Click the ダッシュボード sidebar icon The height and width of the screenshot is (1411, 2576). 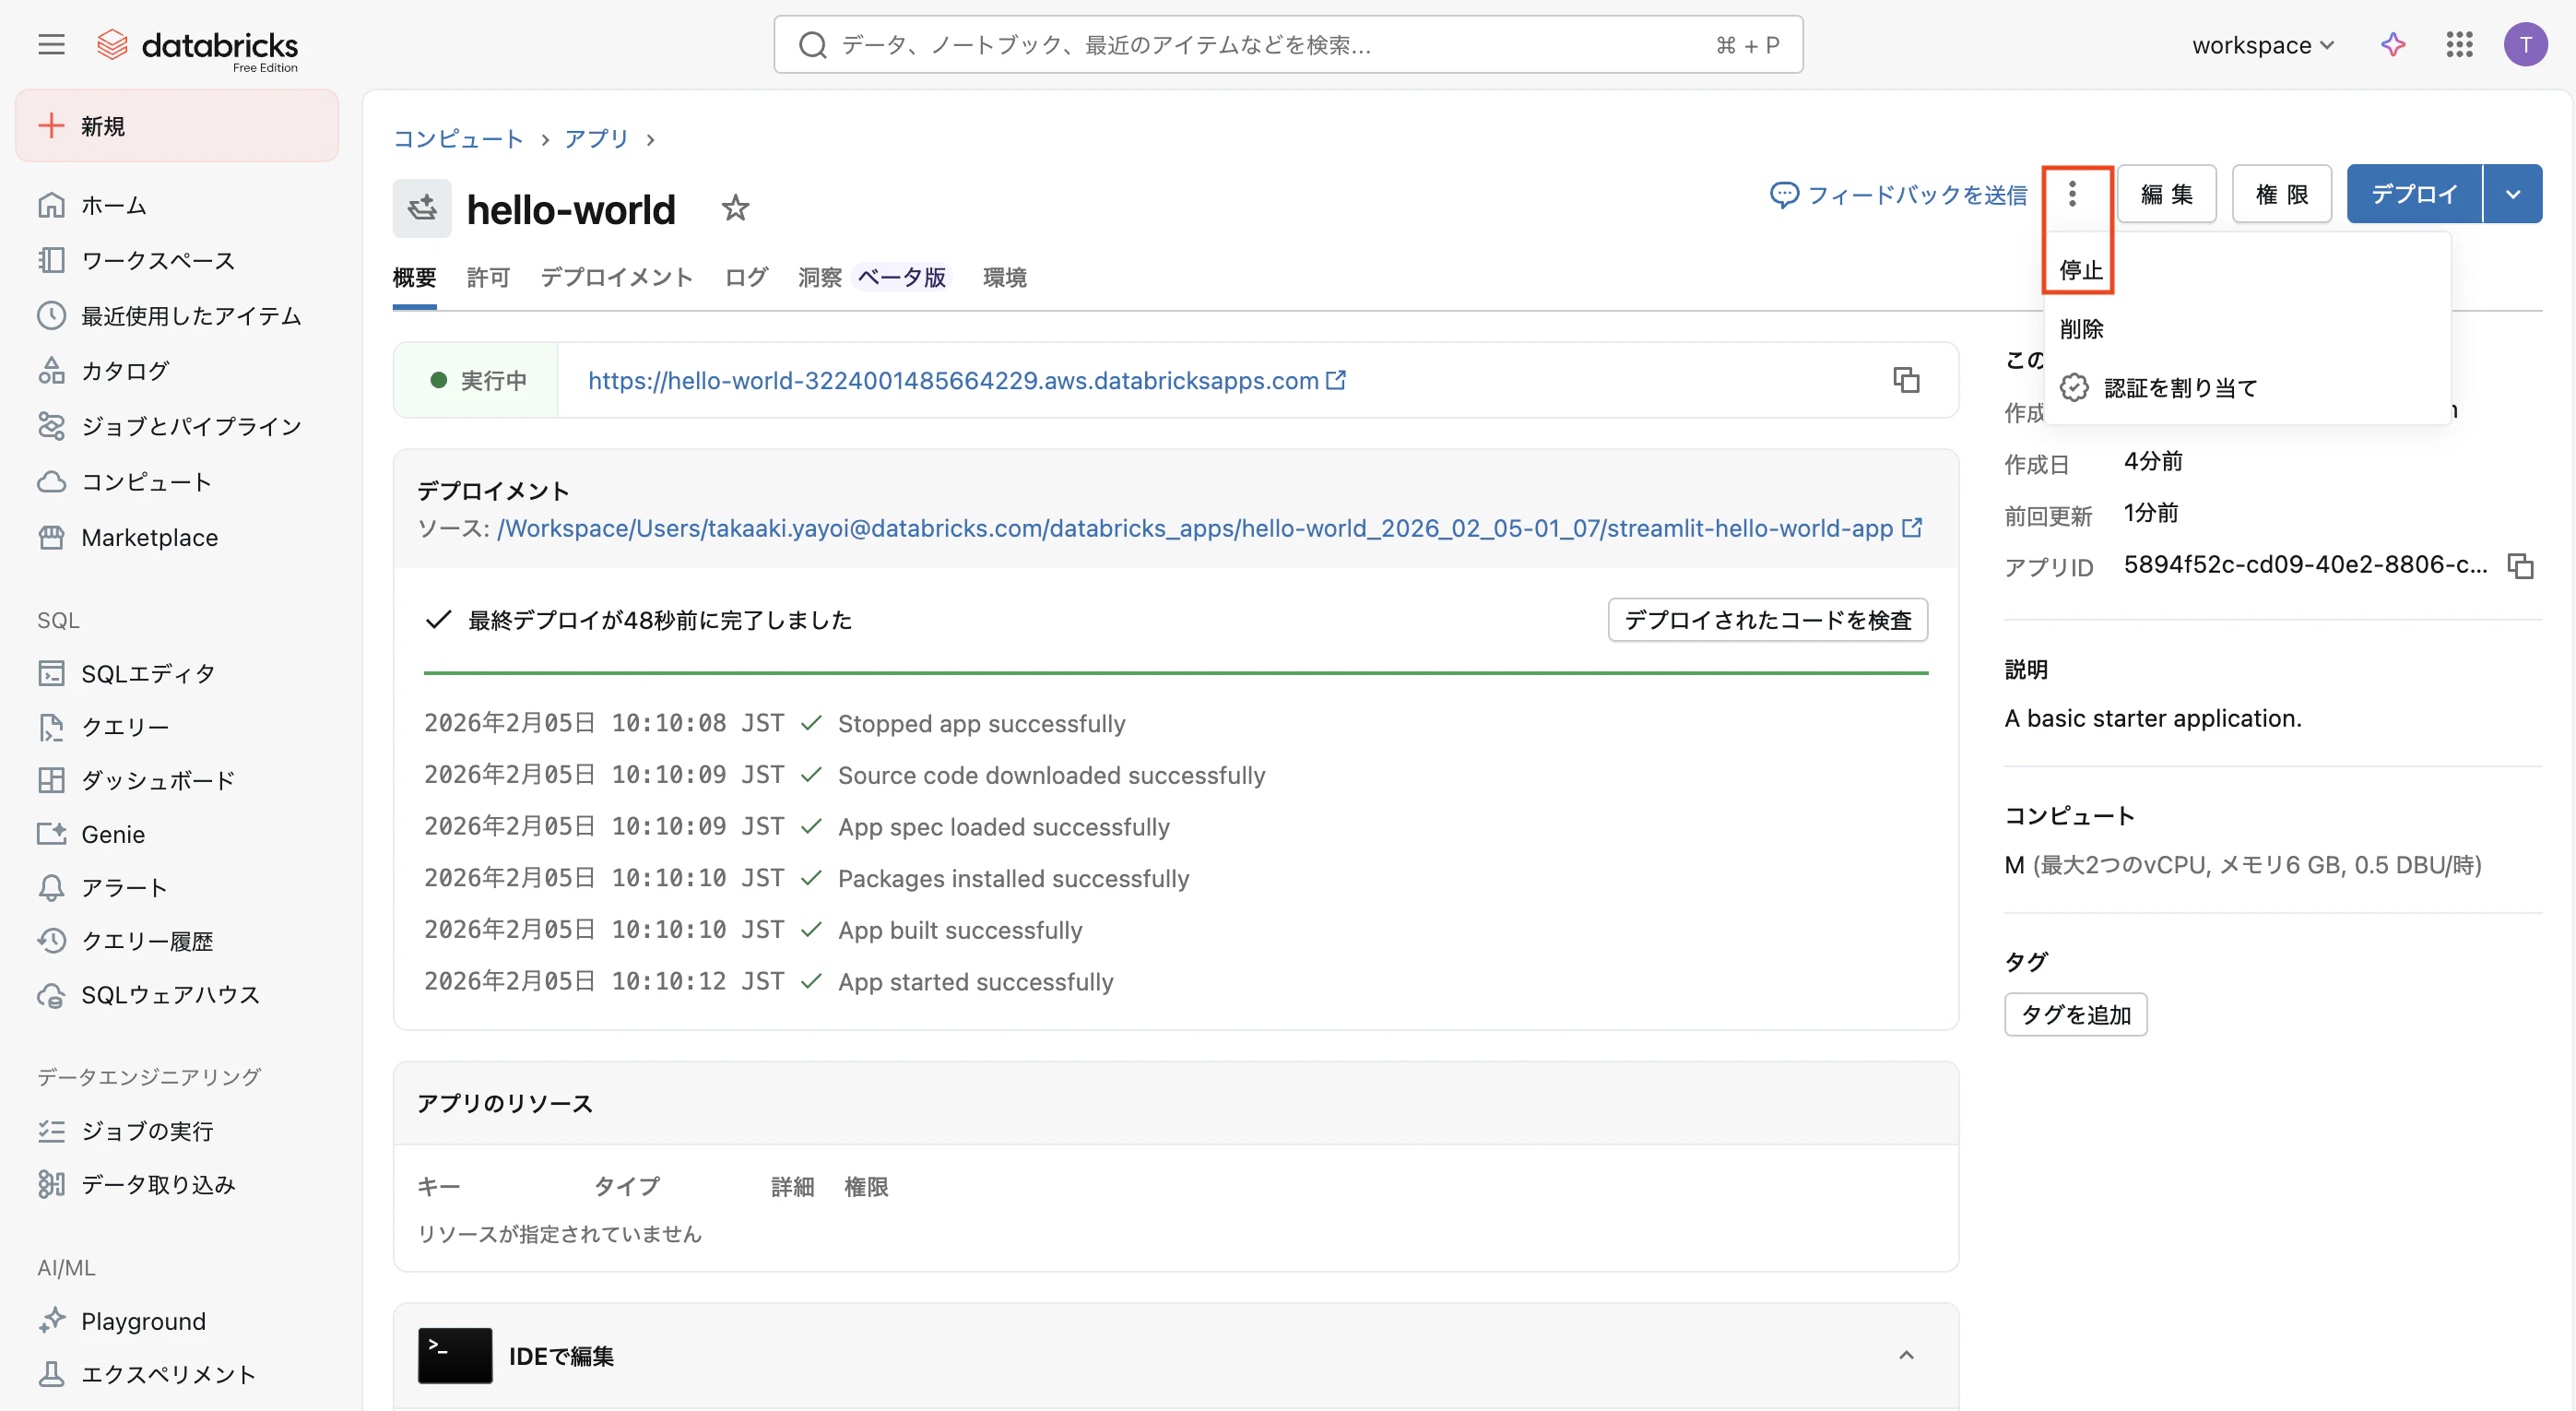pos(53,780)
